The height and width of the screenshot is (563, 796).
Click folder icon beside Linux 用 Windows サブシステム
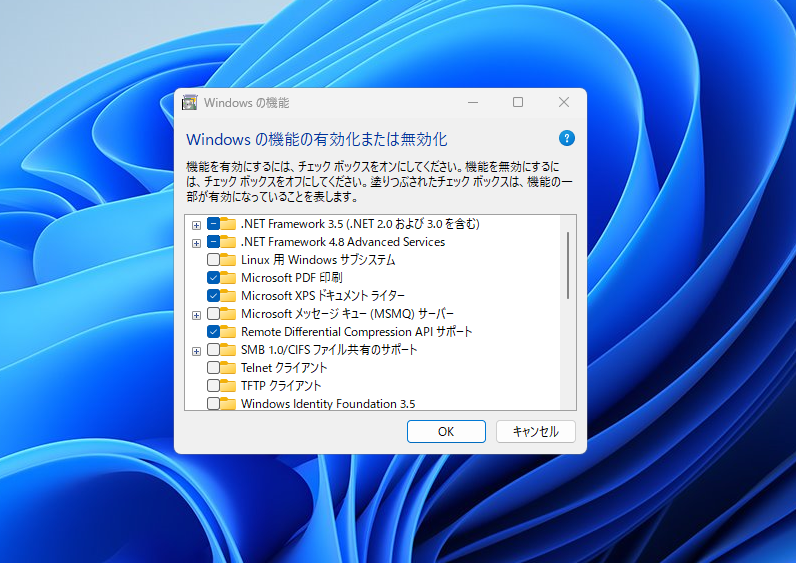click(x=228, y=260)
